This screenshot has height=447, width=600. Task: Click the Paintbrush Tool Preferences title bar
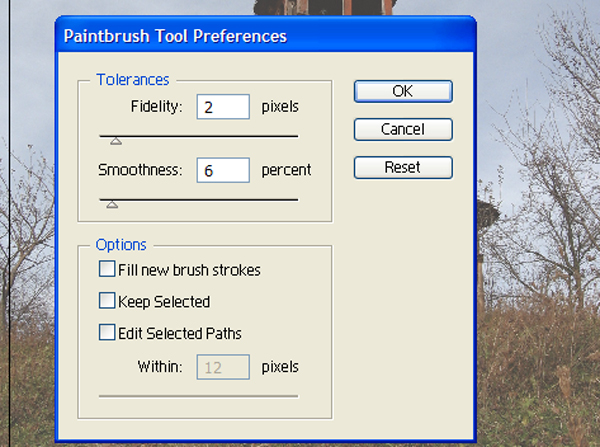(x=266, y=35)
